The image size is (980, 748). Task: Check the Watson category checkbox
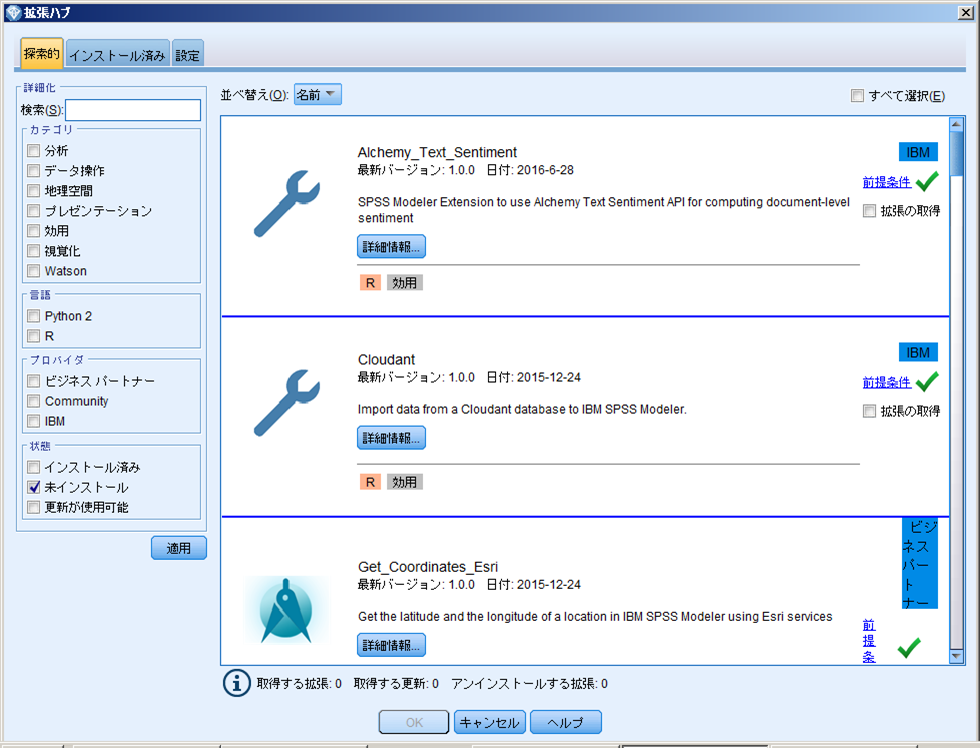click(34, 271)
